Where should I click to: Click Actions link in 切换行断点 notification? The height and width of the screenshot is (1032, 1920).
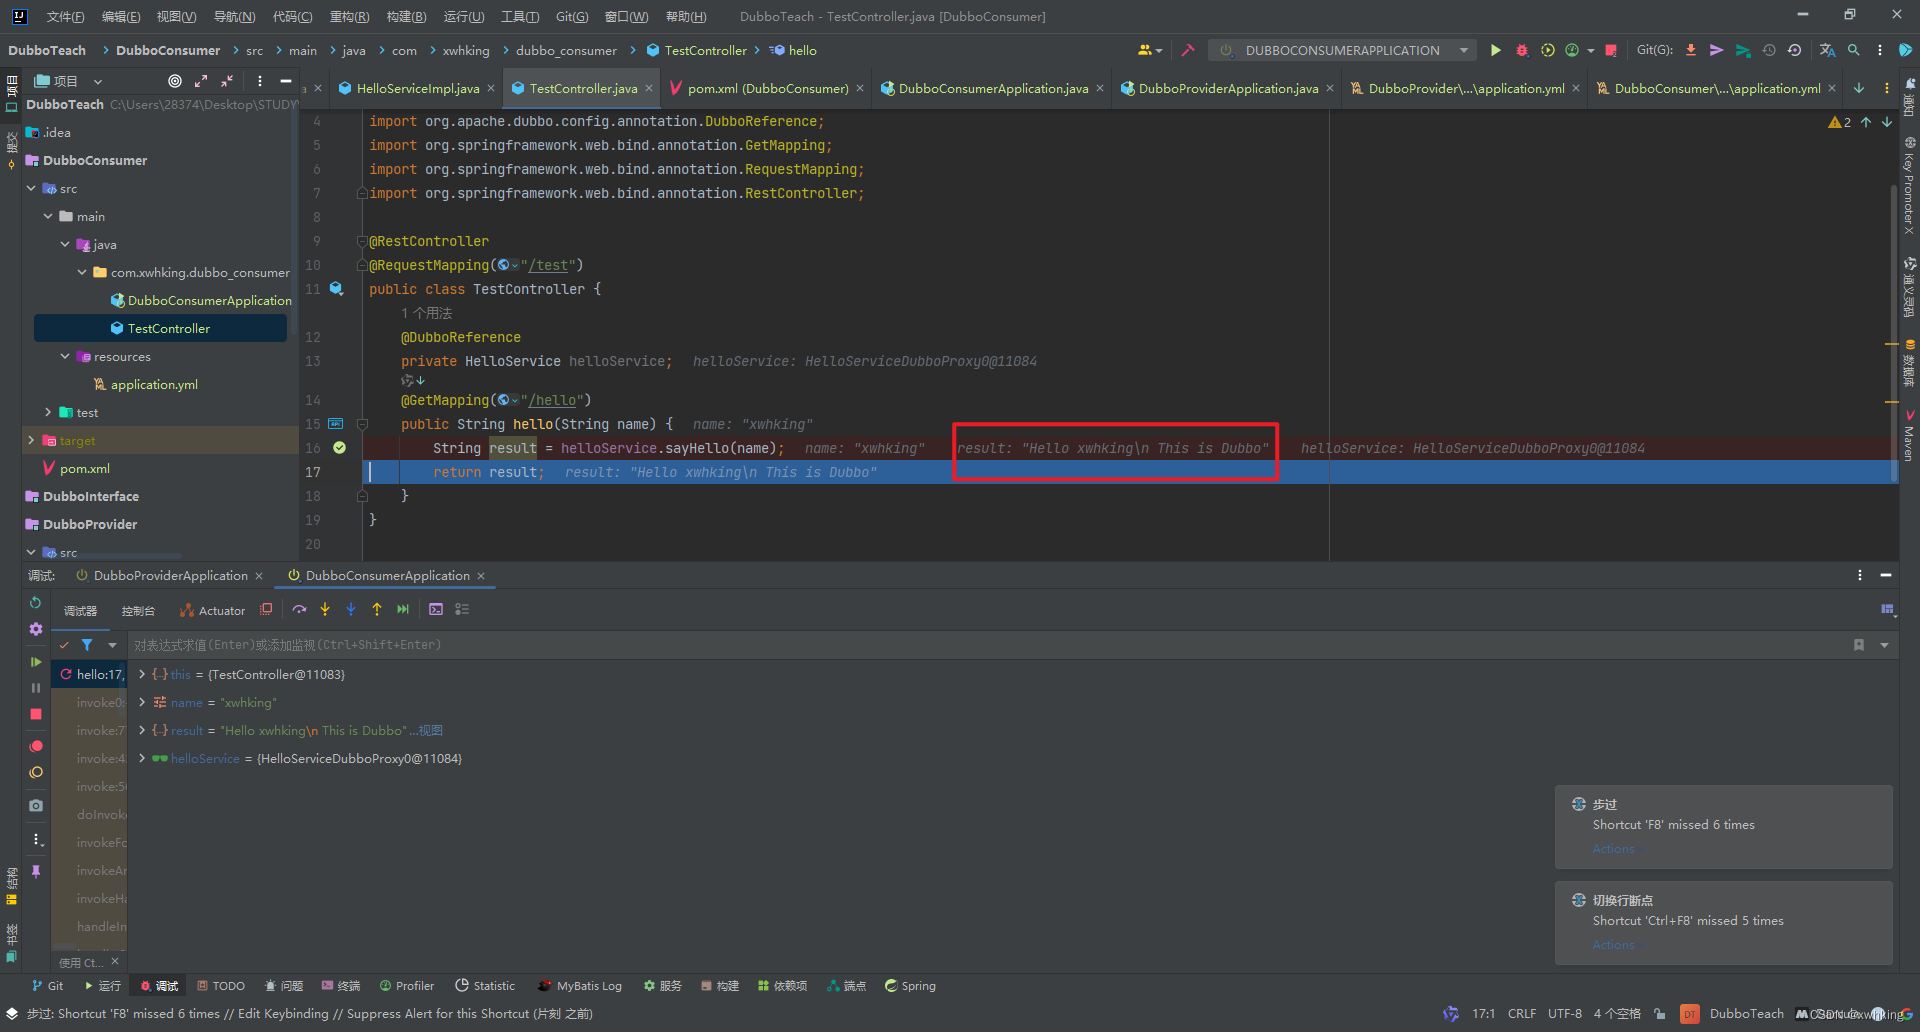click(x=1613, y=945)
